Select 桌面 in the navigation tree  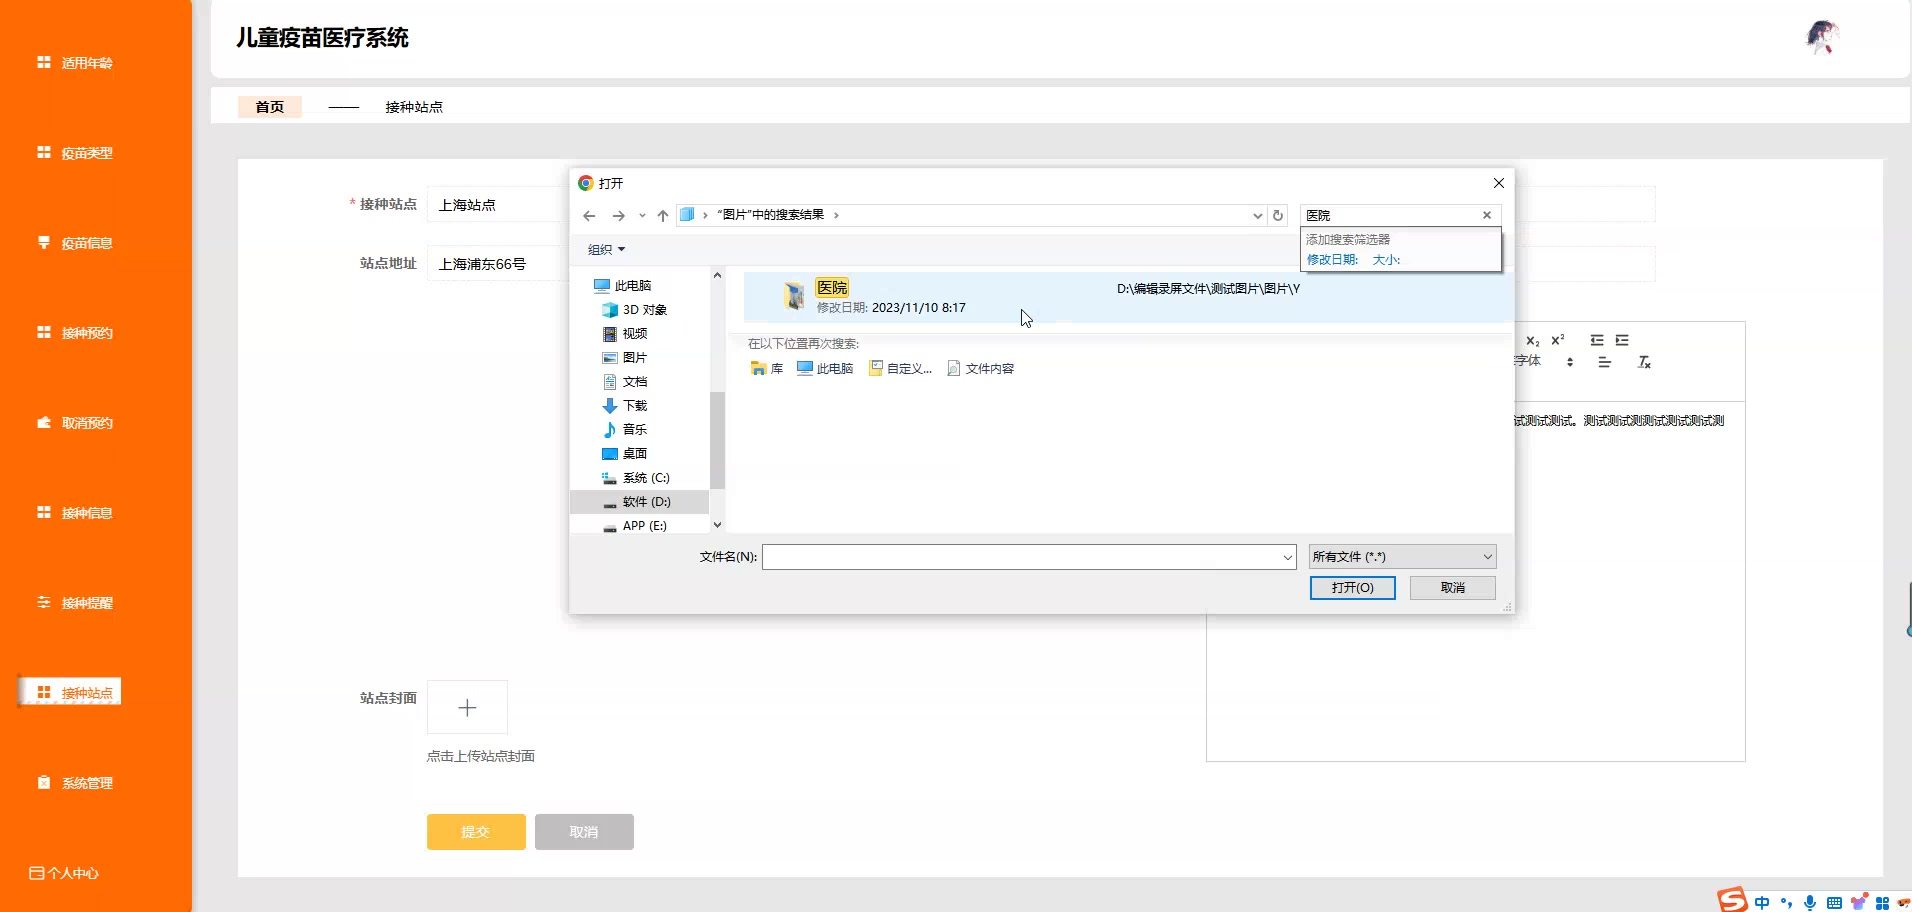pos(625,454)
